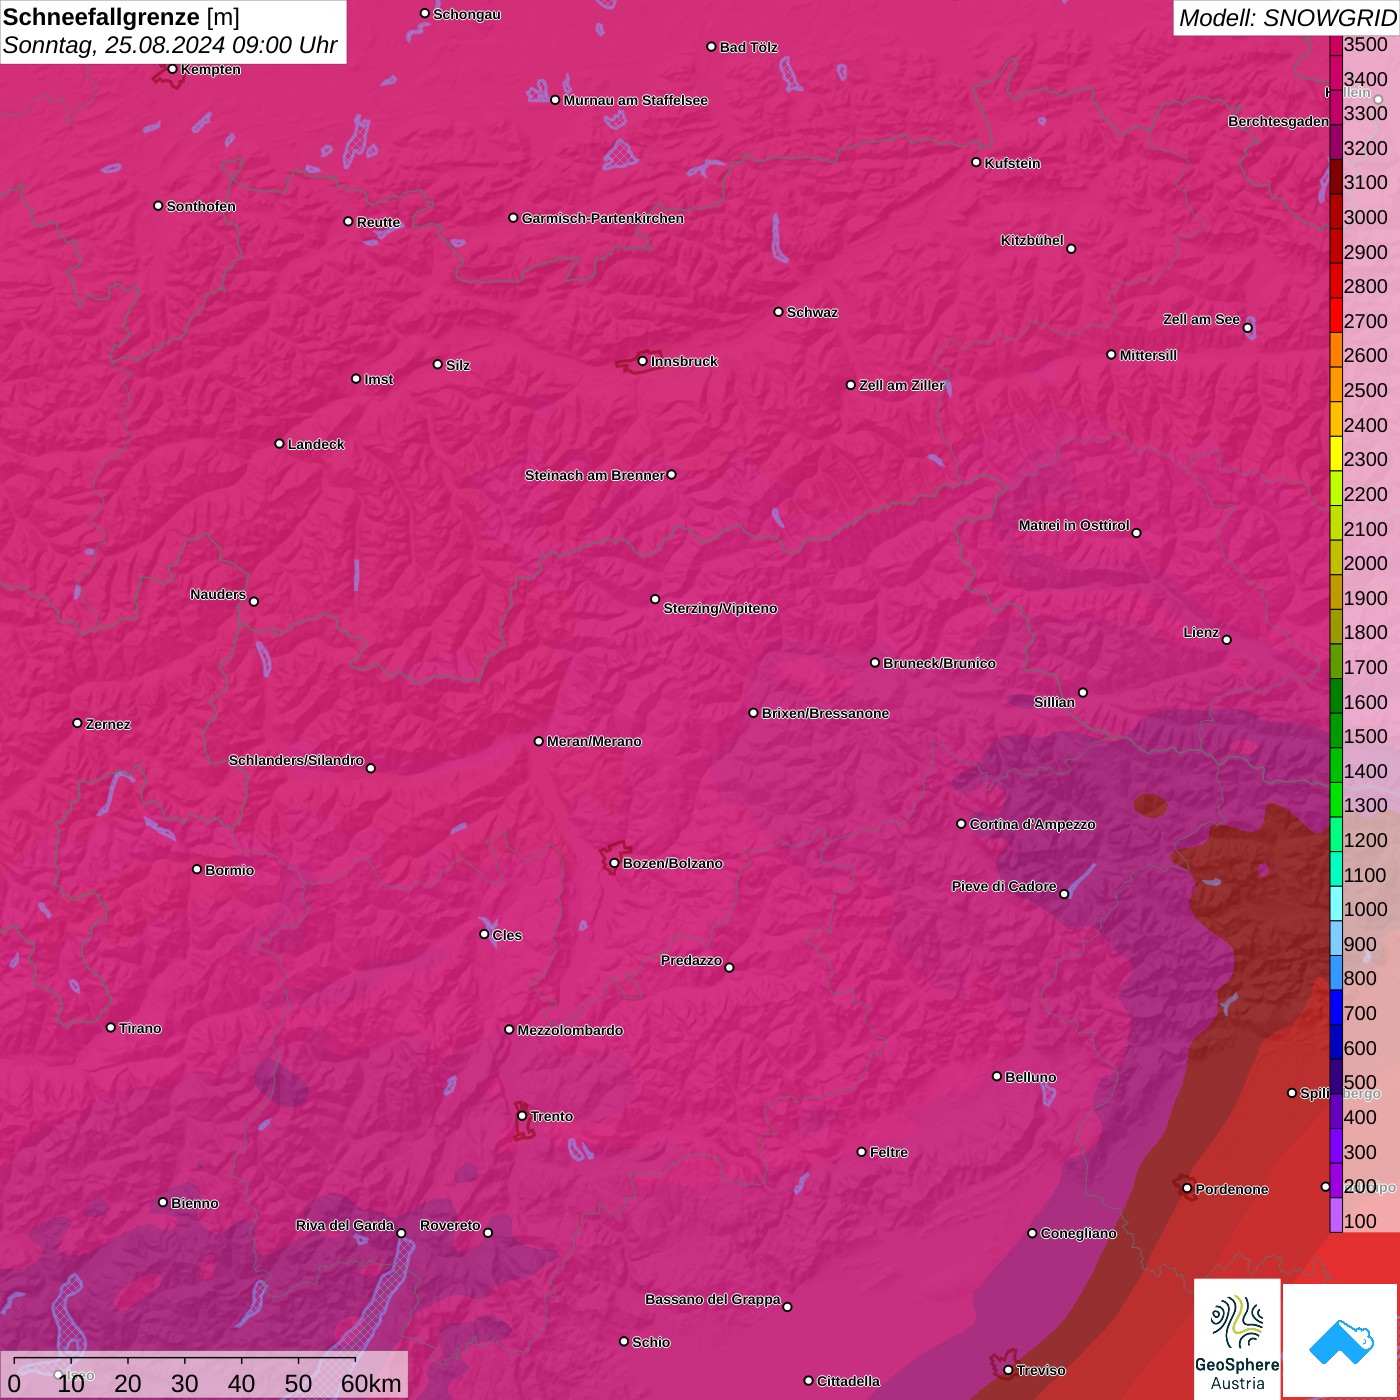Image resolution: width=1400 pixels, height=1400 pixels.
Task: Click the 'Schio' label
Action: [651, 1342]
